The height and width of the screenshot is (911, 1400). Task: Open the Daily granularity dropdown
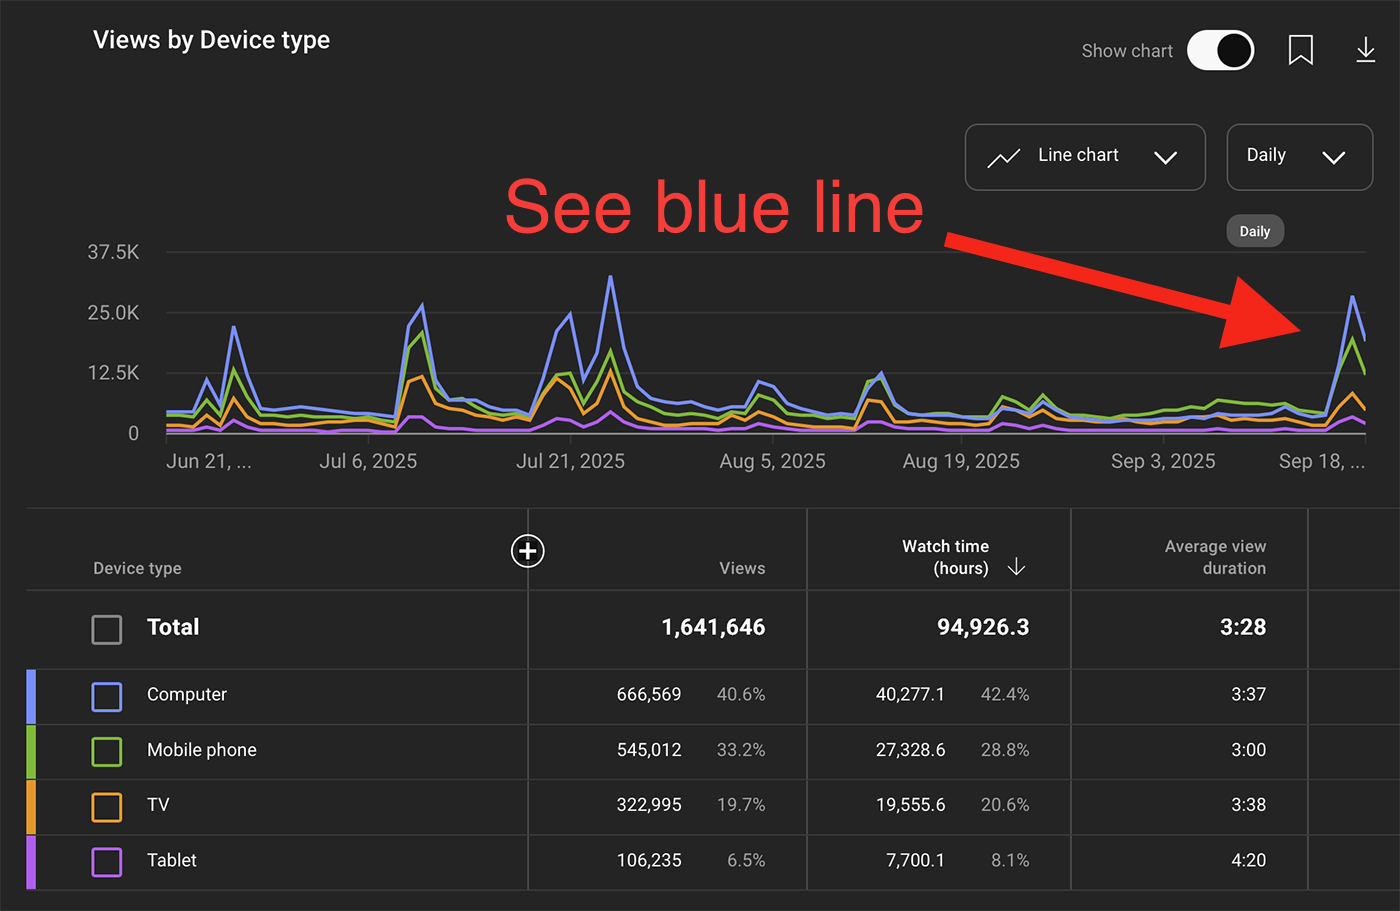pos(1299,157)
